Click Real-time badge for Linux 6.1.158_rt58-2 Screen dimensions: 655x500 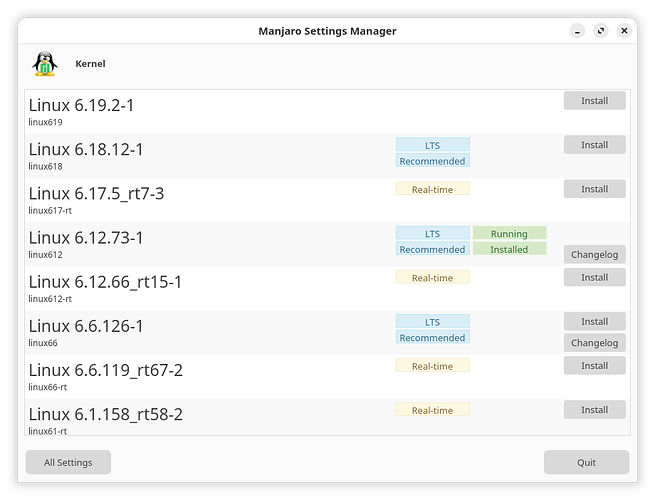click(x=433, y=410)
